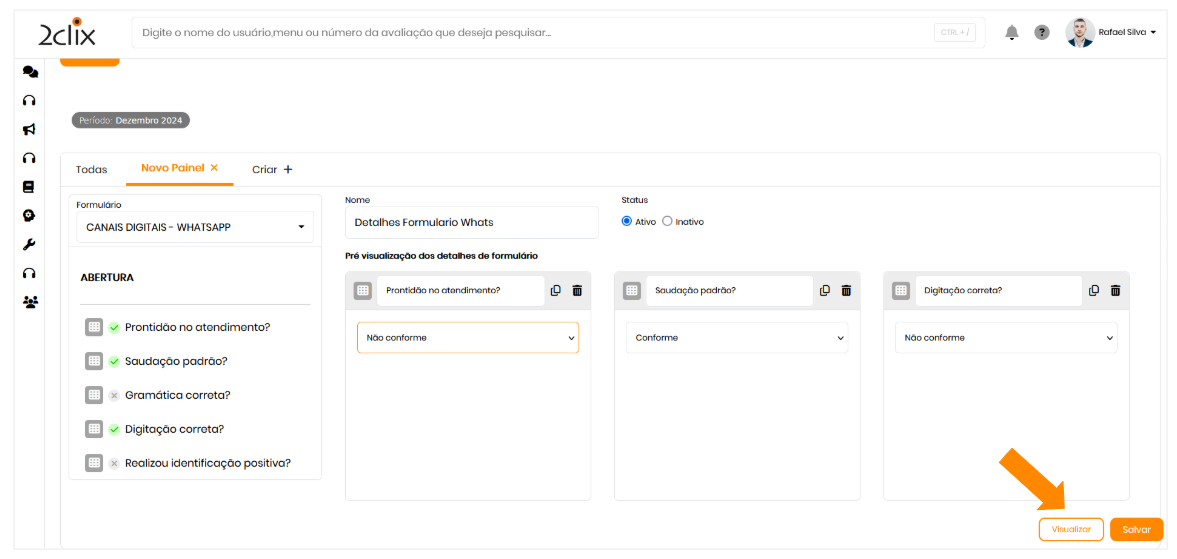Select the Inativo status radio button
The height and width of the screenshot is (559, 1177).
point(667,221)
